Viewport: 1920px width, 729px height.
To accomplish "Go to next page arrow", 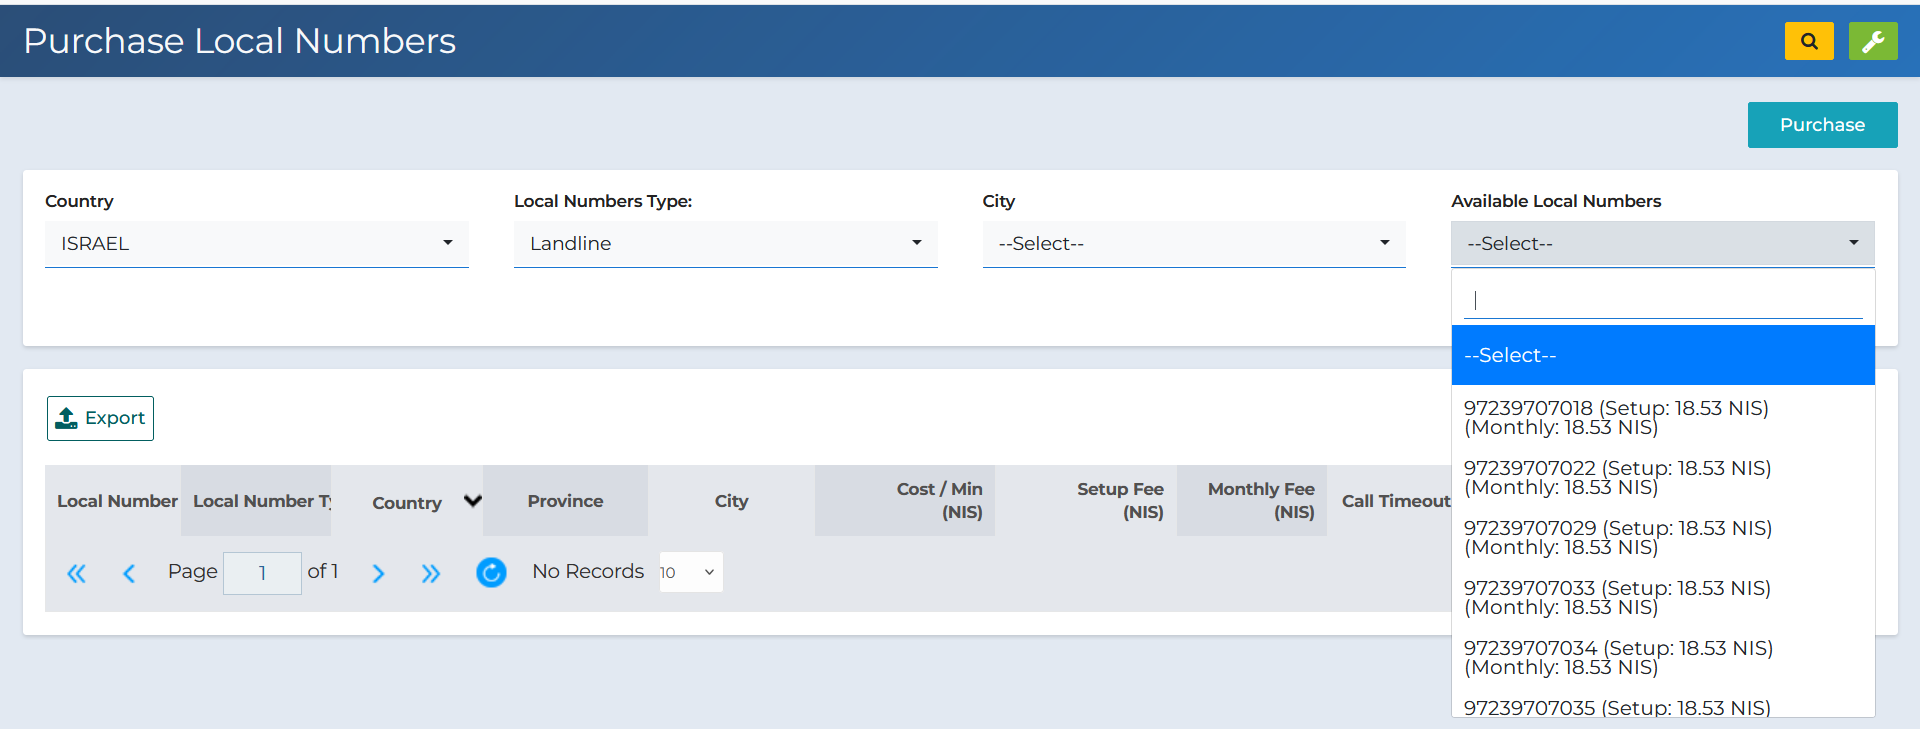I will [x=378, y=573].
